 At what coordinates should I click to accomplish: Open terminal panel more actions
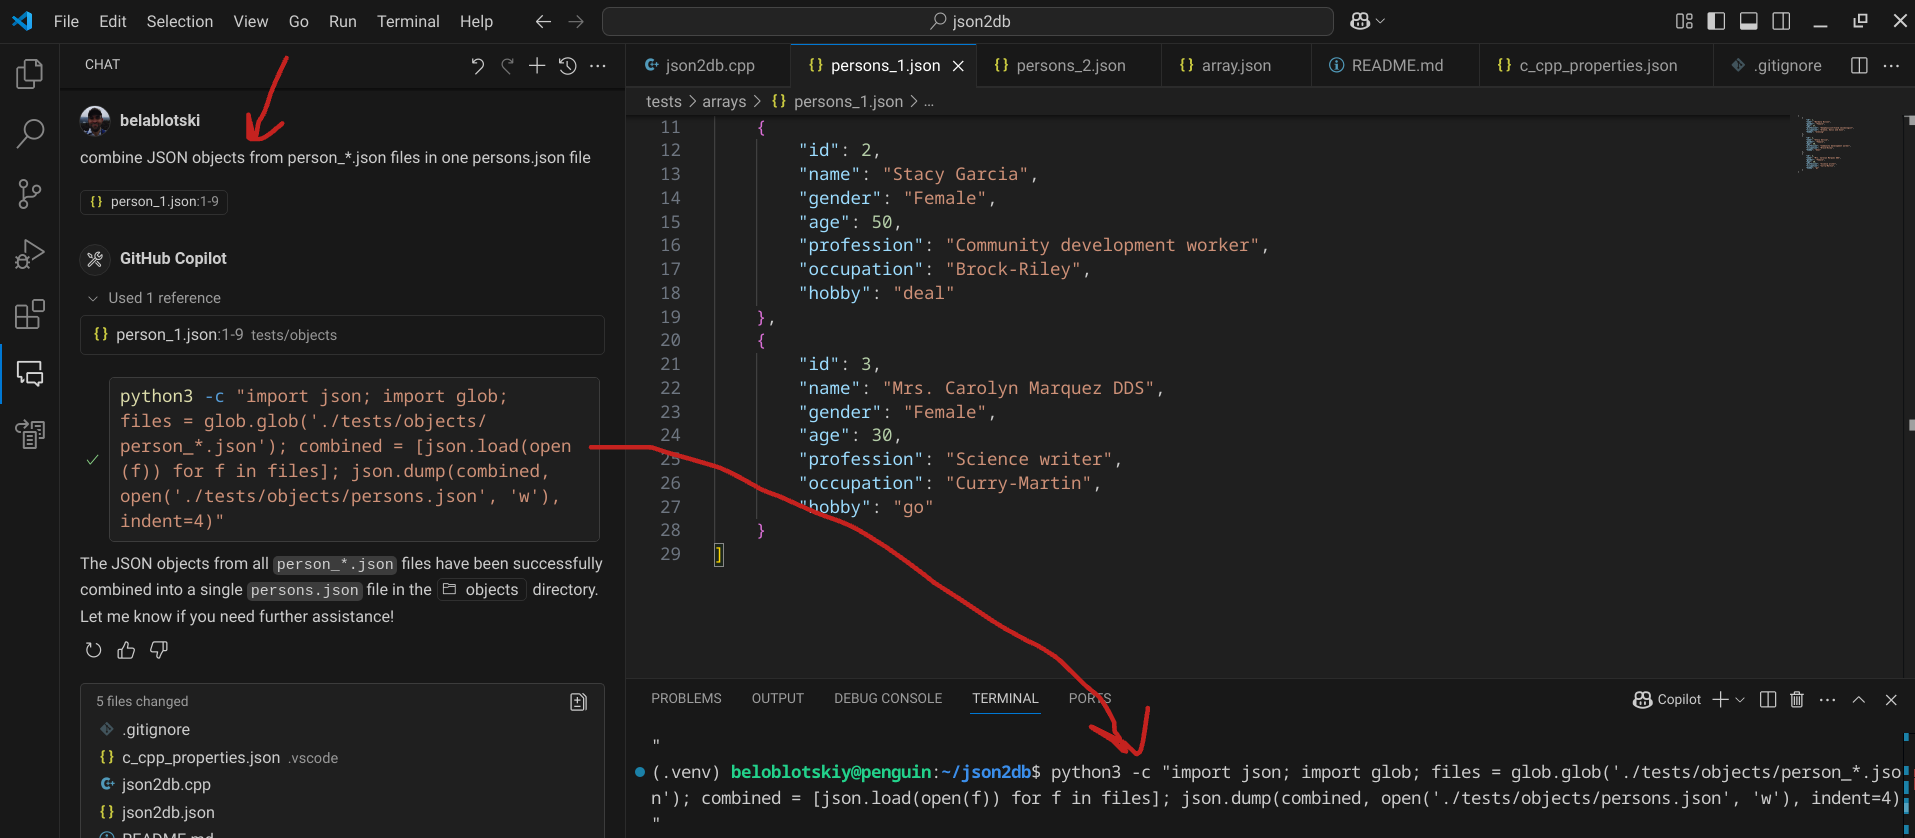click(1828, 699)
